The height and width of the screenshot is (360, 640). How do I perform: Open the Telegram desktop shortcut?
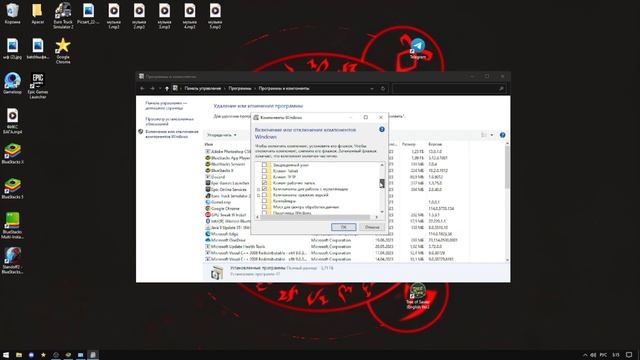[x=418, y=49]
